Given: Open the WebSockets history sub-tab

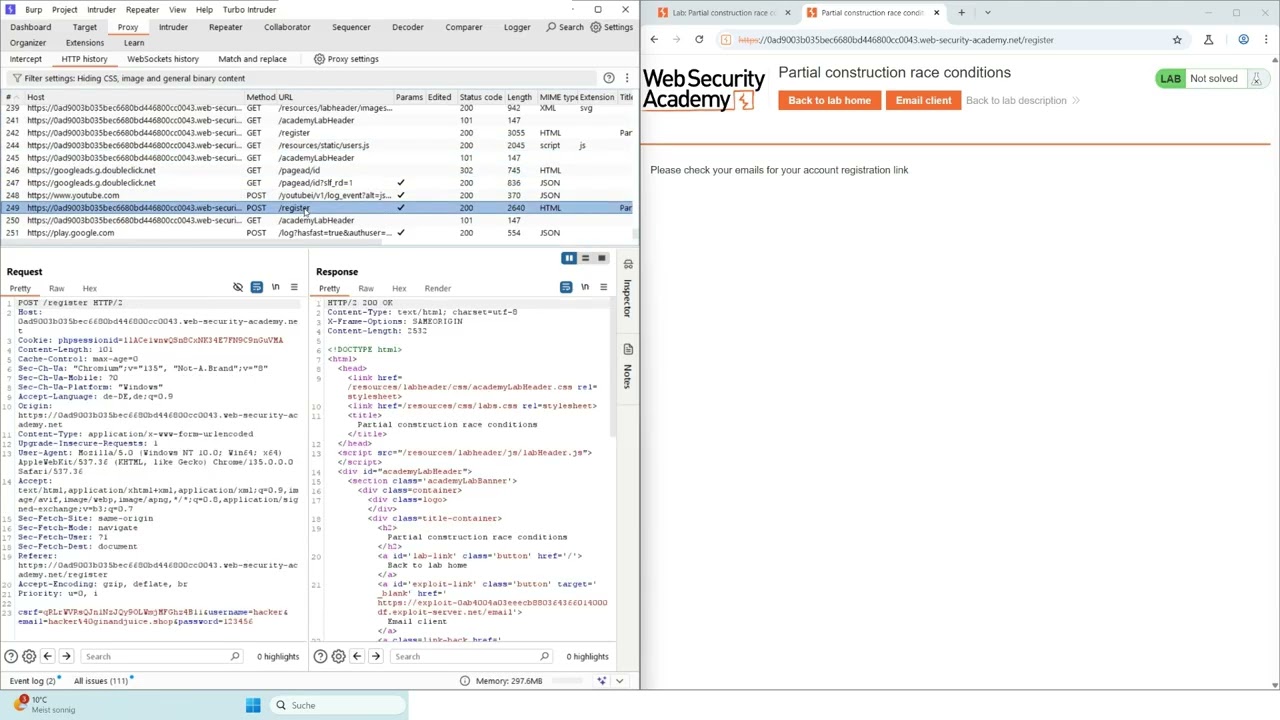Looking at the screenshot, I should (163, 59).
